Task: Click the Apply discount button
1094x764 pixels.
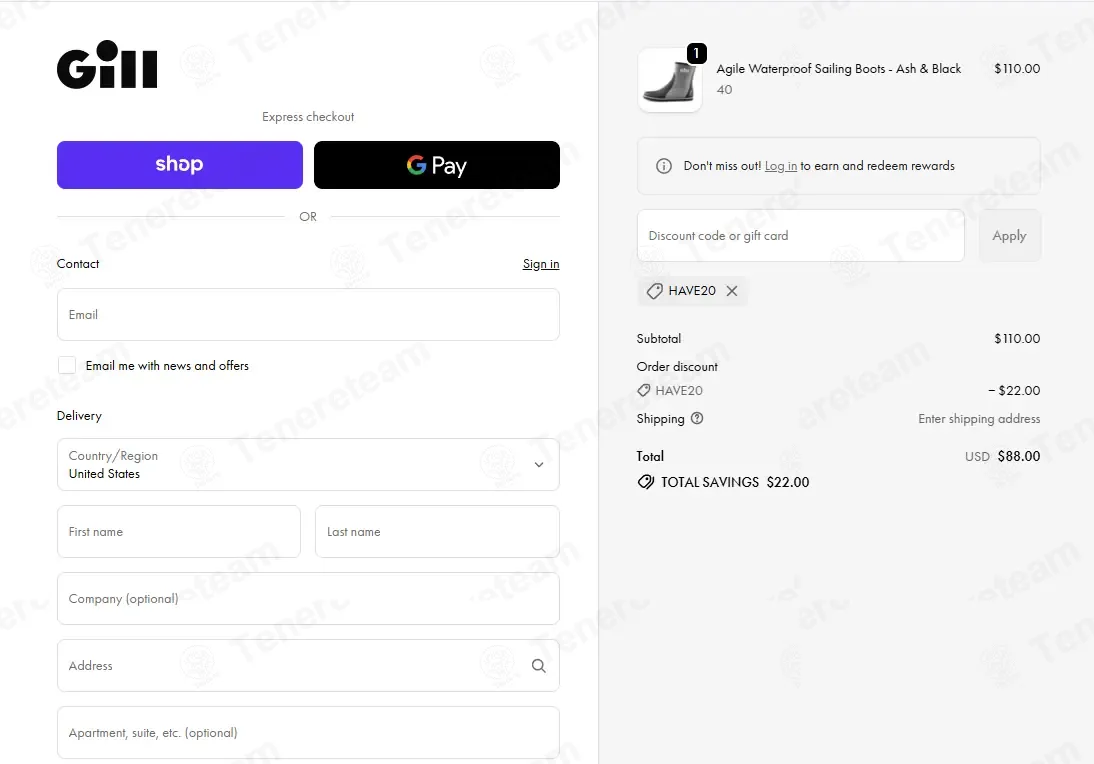Action: pyautogui.click(x=1010, y=236)
